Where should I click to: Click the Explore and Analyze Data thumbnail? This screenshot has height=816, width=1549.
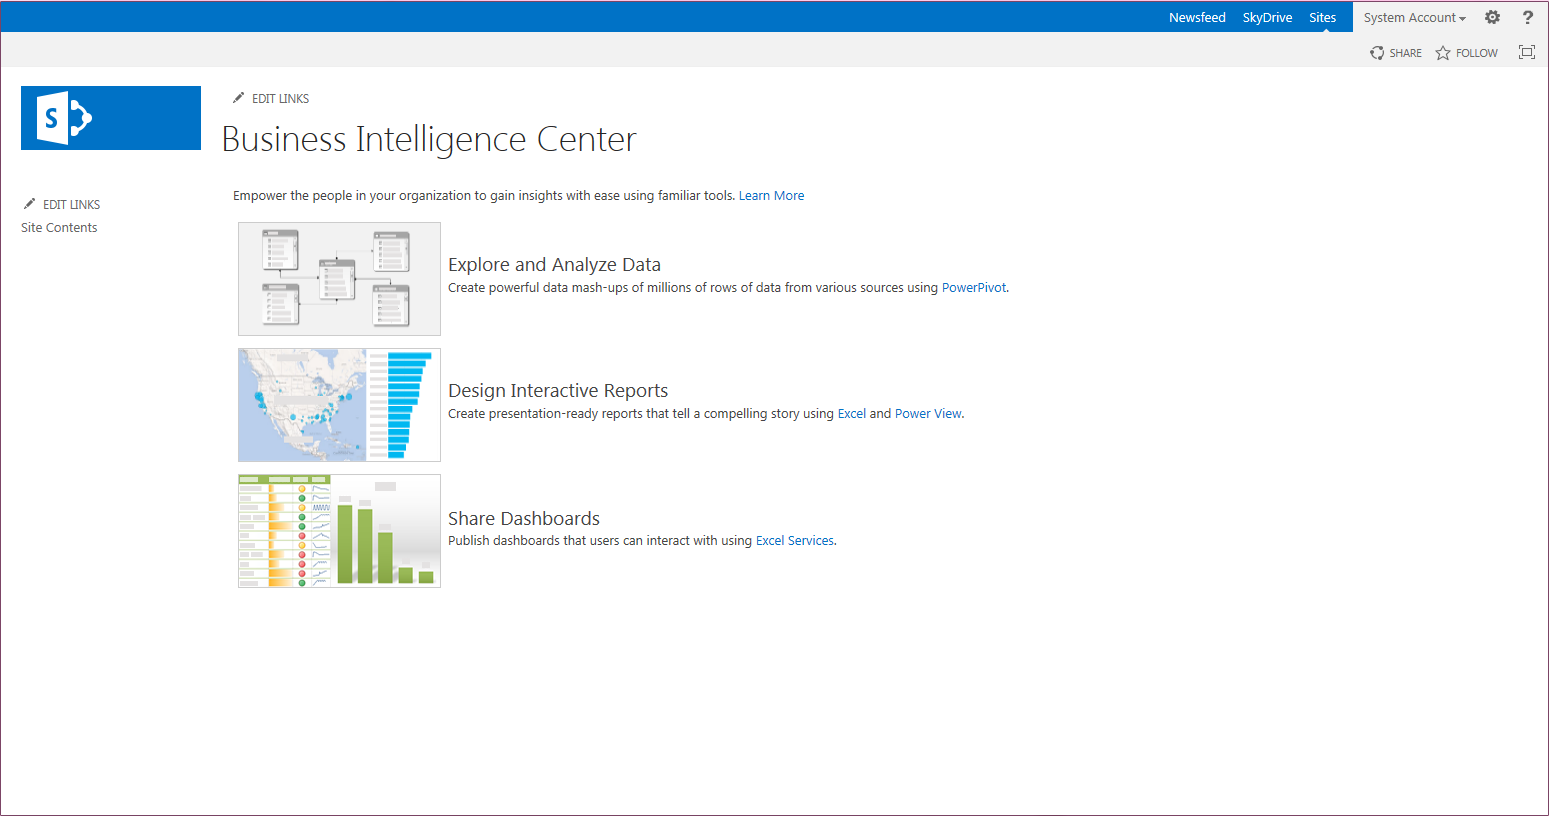[x=339, y=279]
